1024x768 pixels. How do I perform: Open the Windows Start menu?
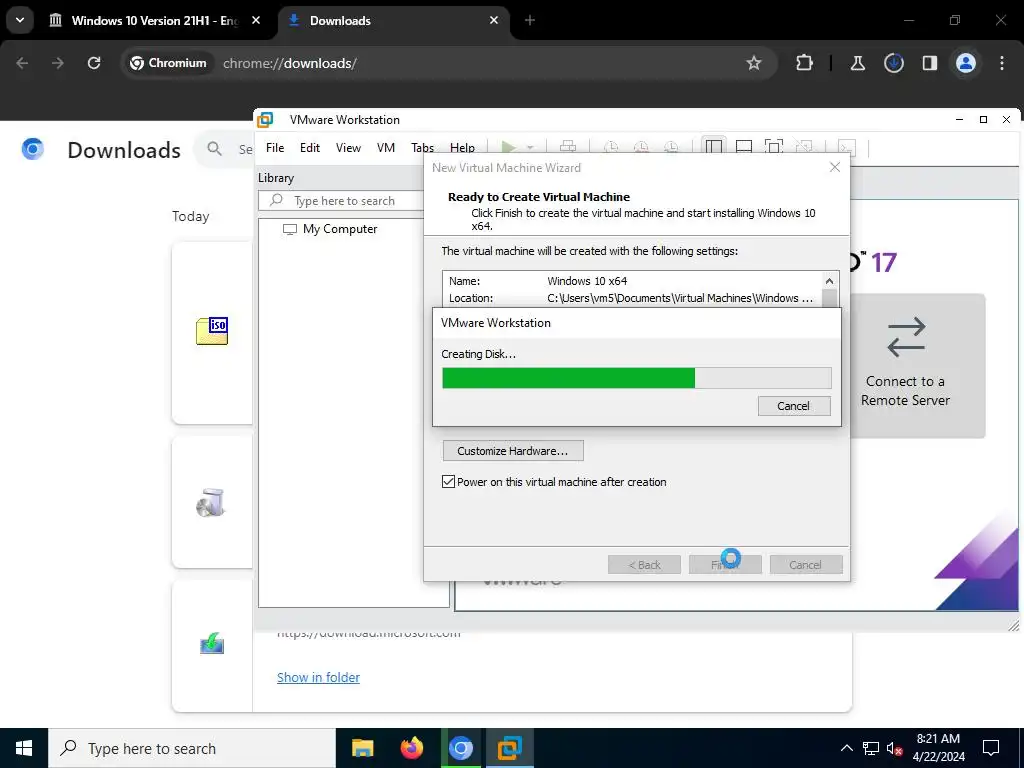(x=24, y=748)
